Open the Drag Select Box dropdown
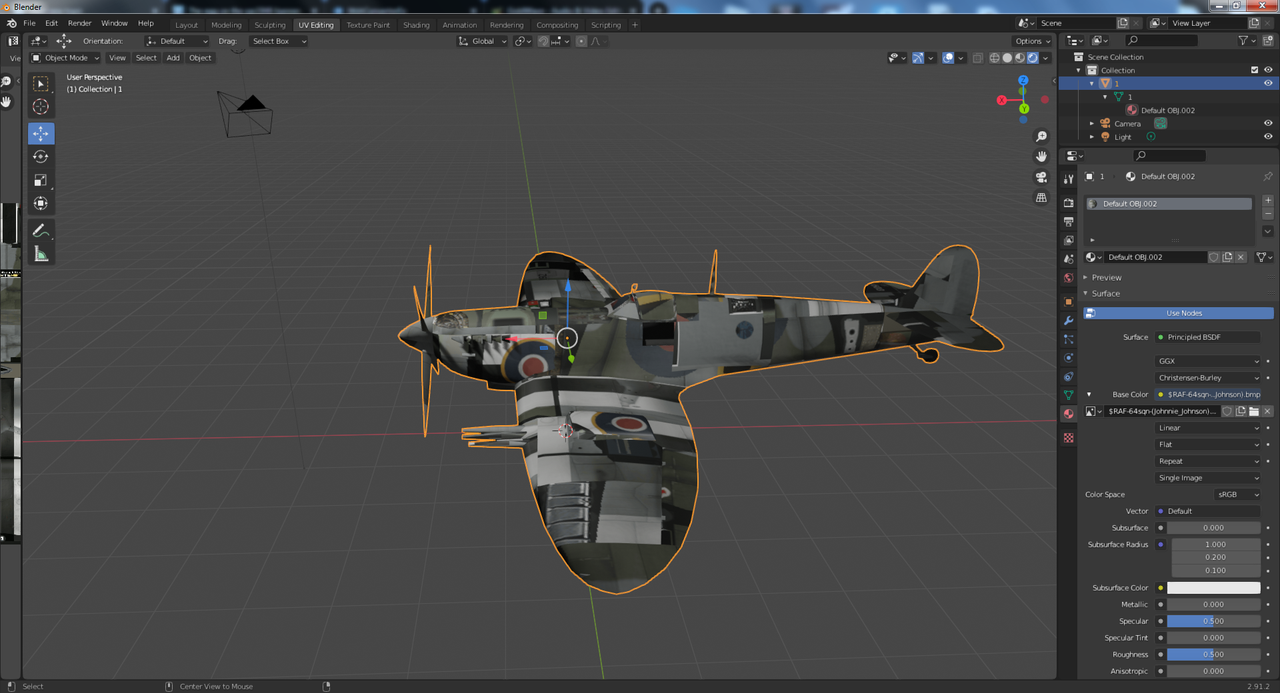Viewport: 1280px width, 693px height. pos(278,41)
